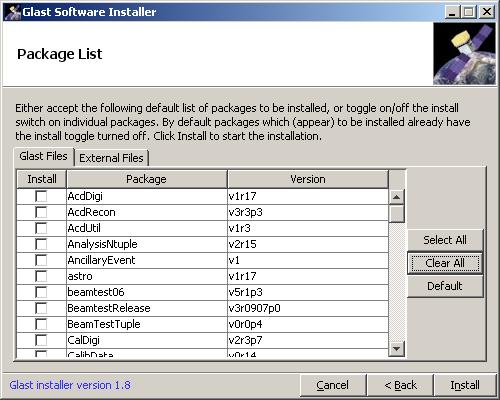This screenshot has height=400, width=500.
Task: Check the AnalysisNtuple install box
Action: 41,244
